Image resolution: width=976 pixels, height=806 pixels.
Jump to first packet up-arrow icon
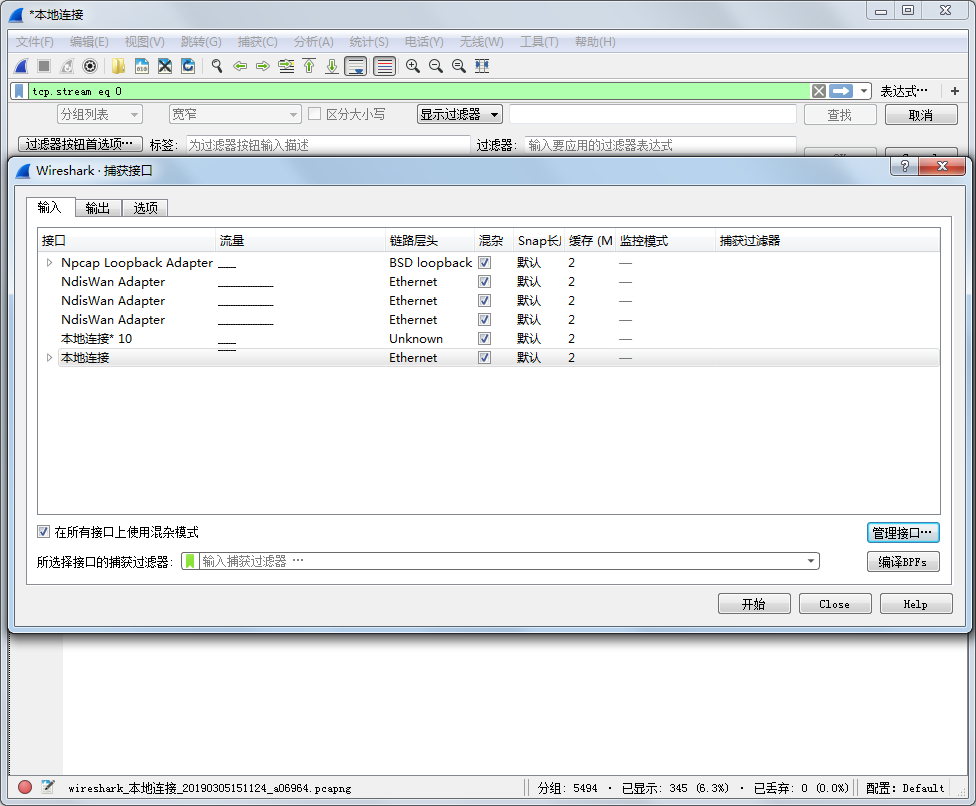309,66
